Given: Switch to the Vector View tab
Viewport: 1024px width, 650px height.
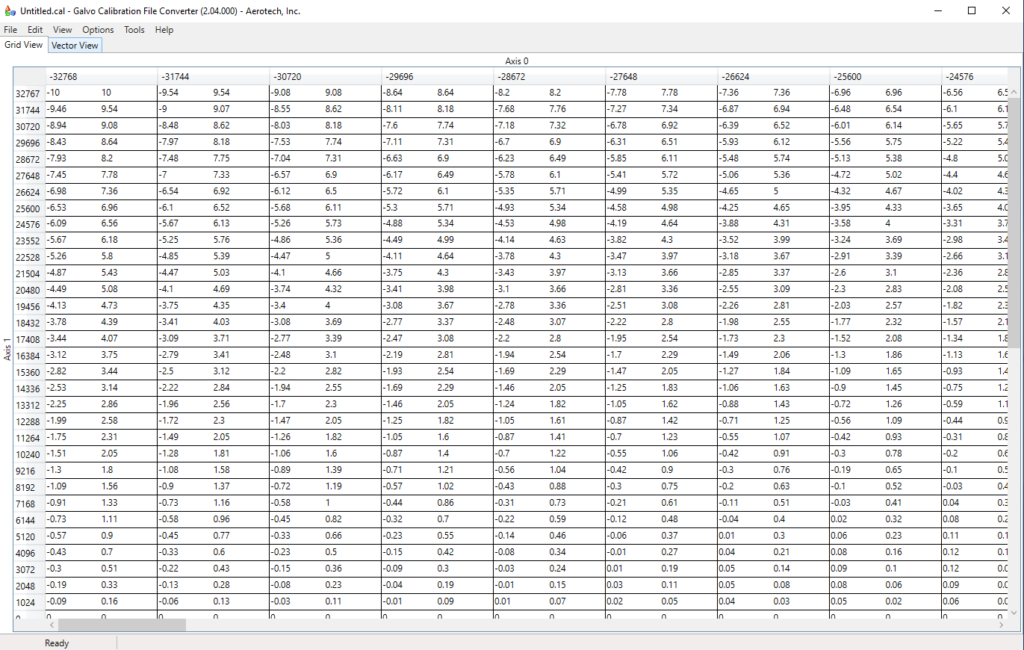Looking at the screenshot, I should [x=75, y=45].
